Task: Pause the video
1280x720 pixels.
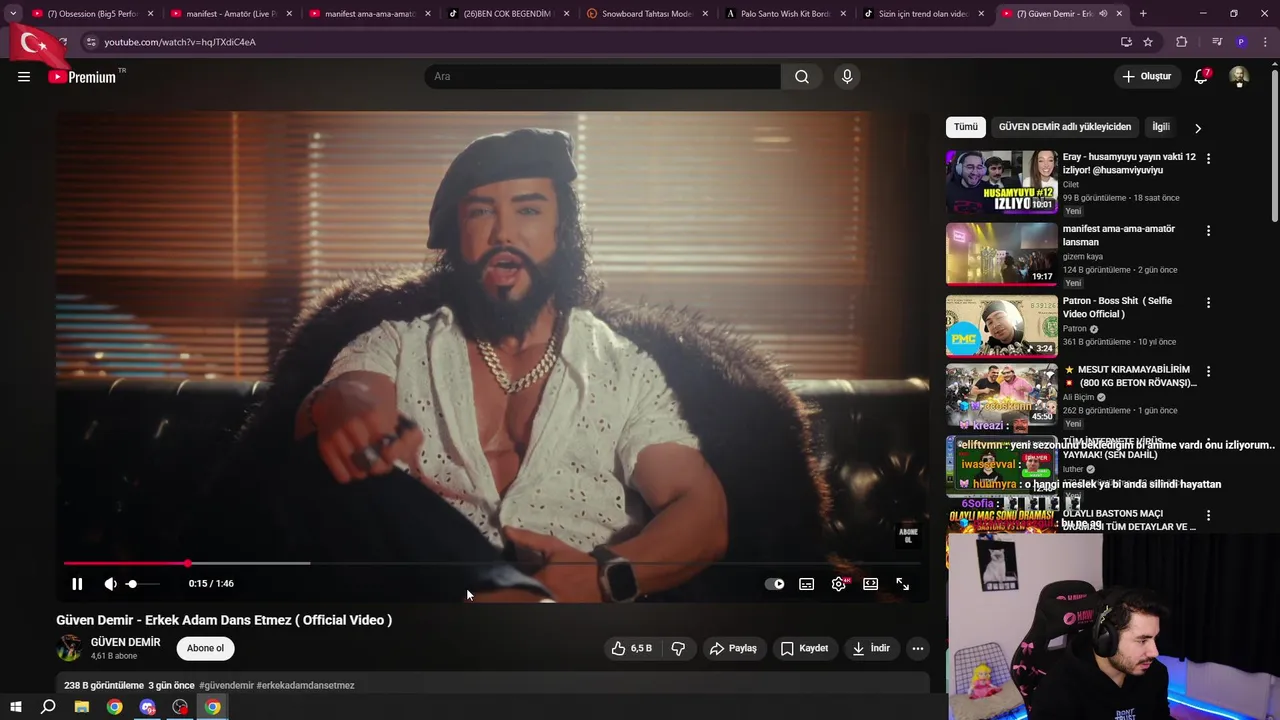Action: 77,584
